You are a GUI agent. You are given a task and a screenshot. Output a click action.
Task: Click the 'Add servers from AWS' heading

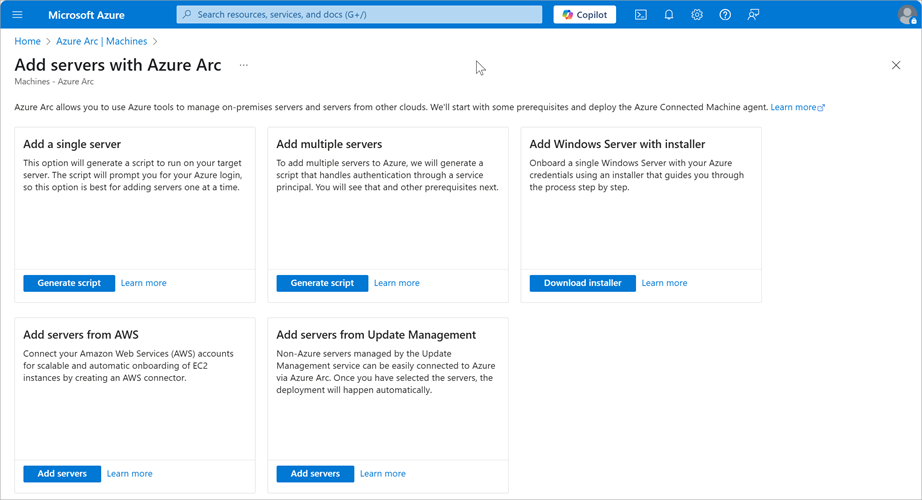[81, 335]
